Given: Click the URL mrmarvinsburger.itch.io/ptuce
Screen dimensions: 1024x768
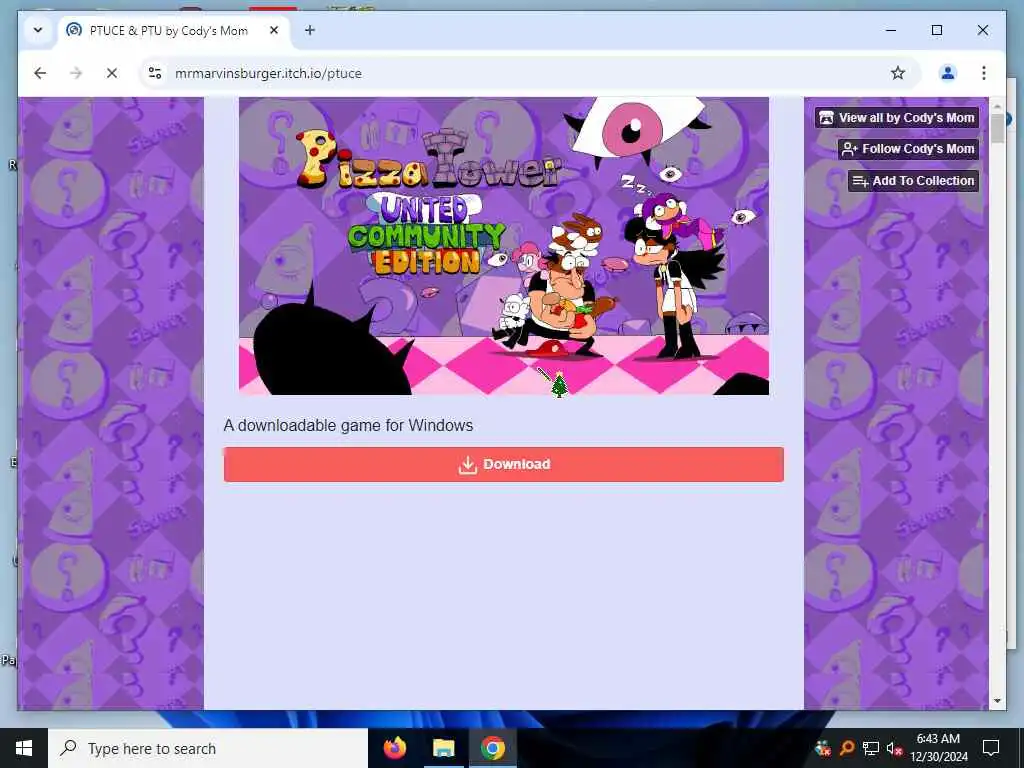Looking at the screenshot, I should pyautogui.click(x=268, y=73).
